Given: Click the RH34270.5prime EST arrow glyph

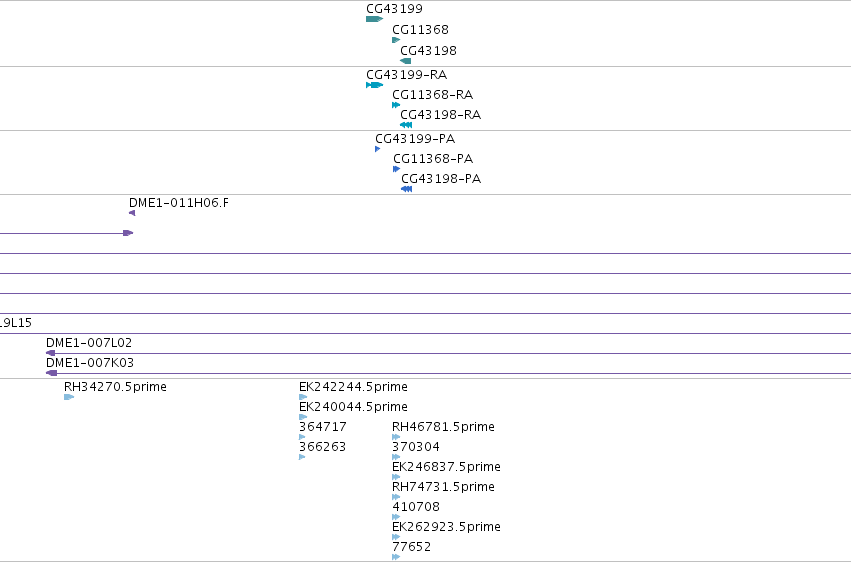Looking at the screenshot, I should [69, 397].
